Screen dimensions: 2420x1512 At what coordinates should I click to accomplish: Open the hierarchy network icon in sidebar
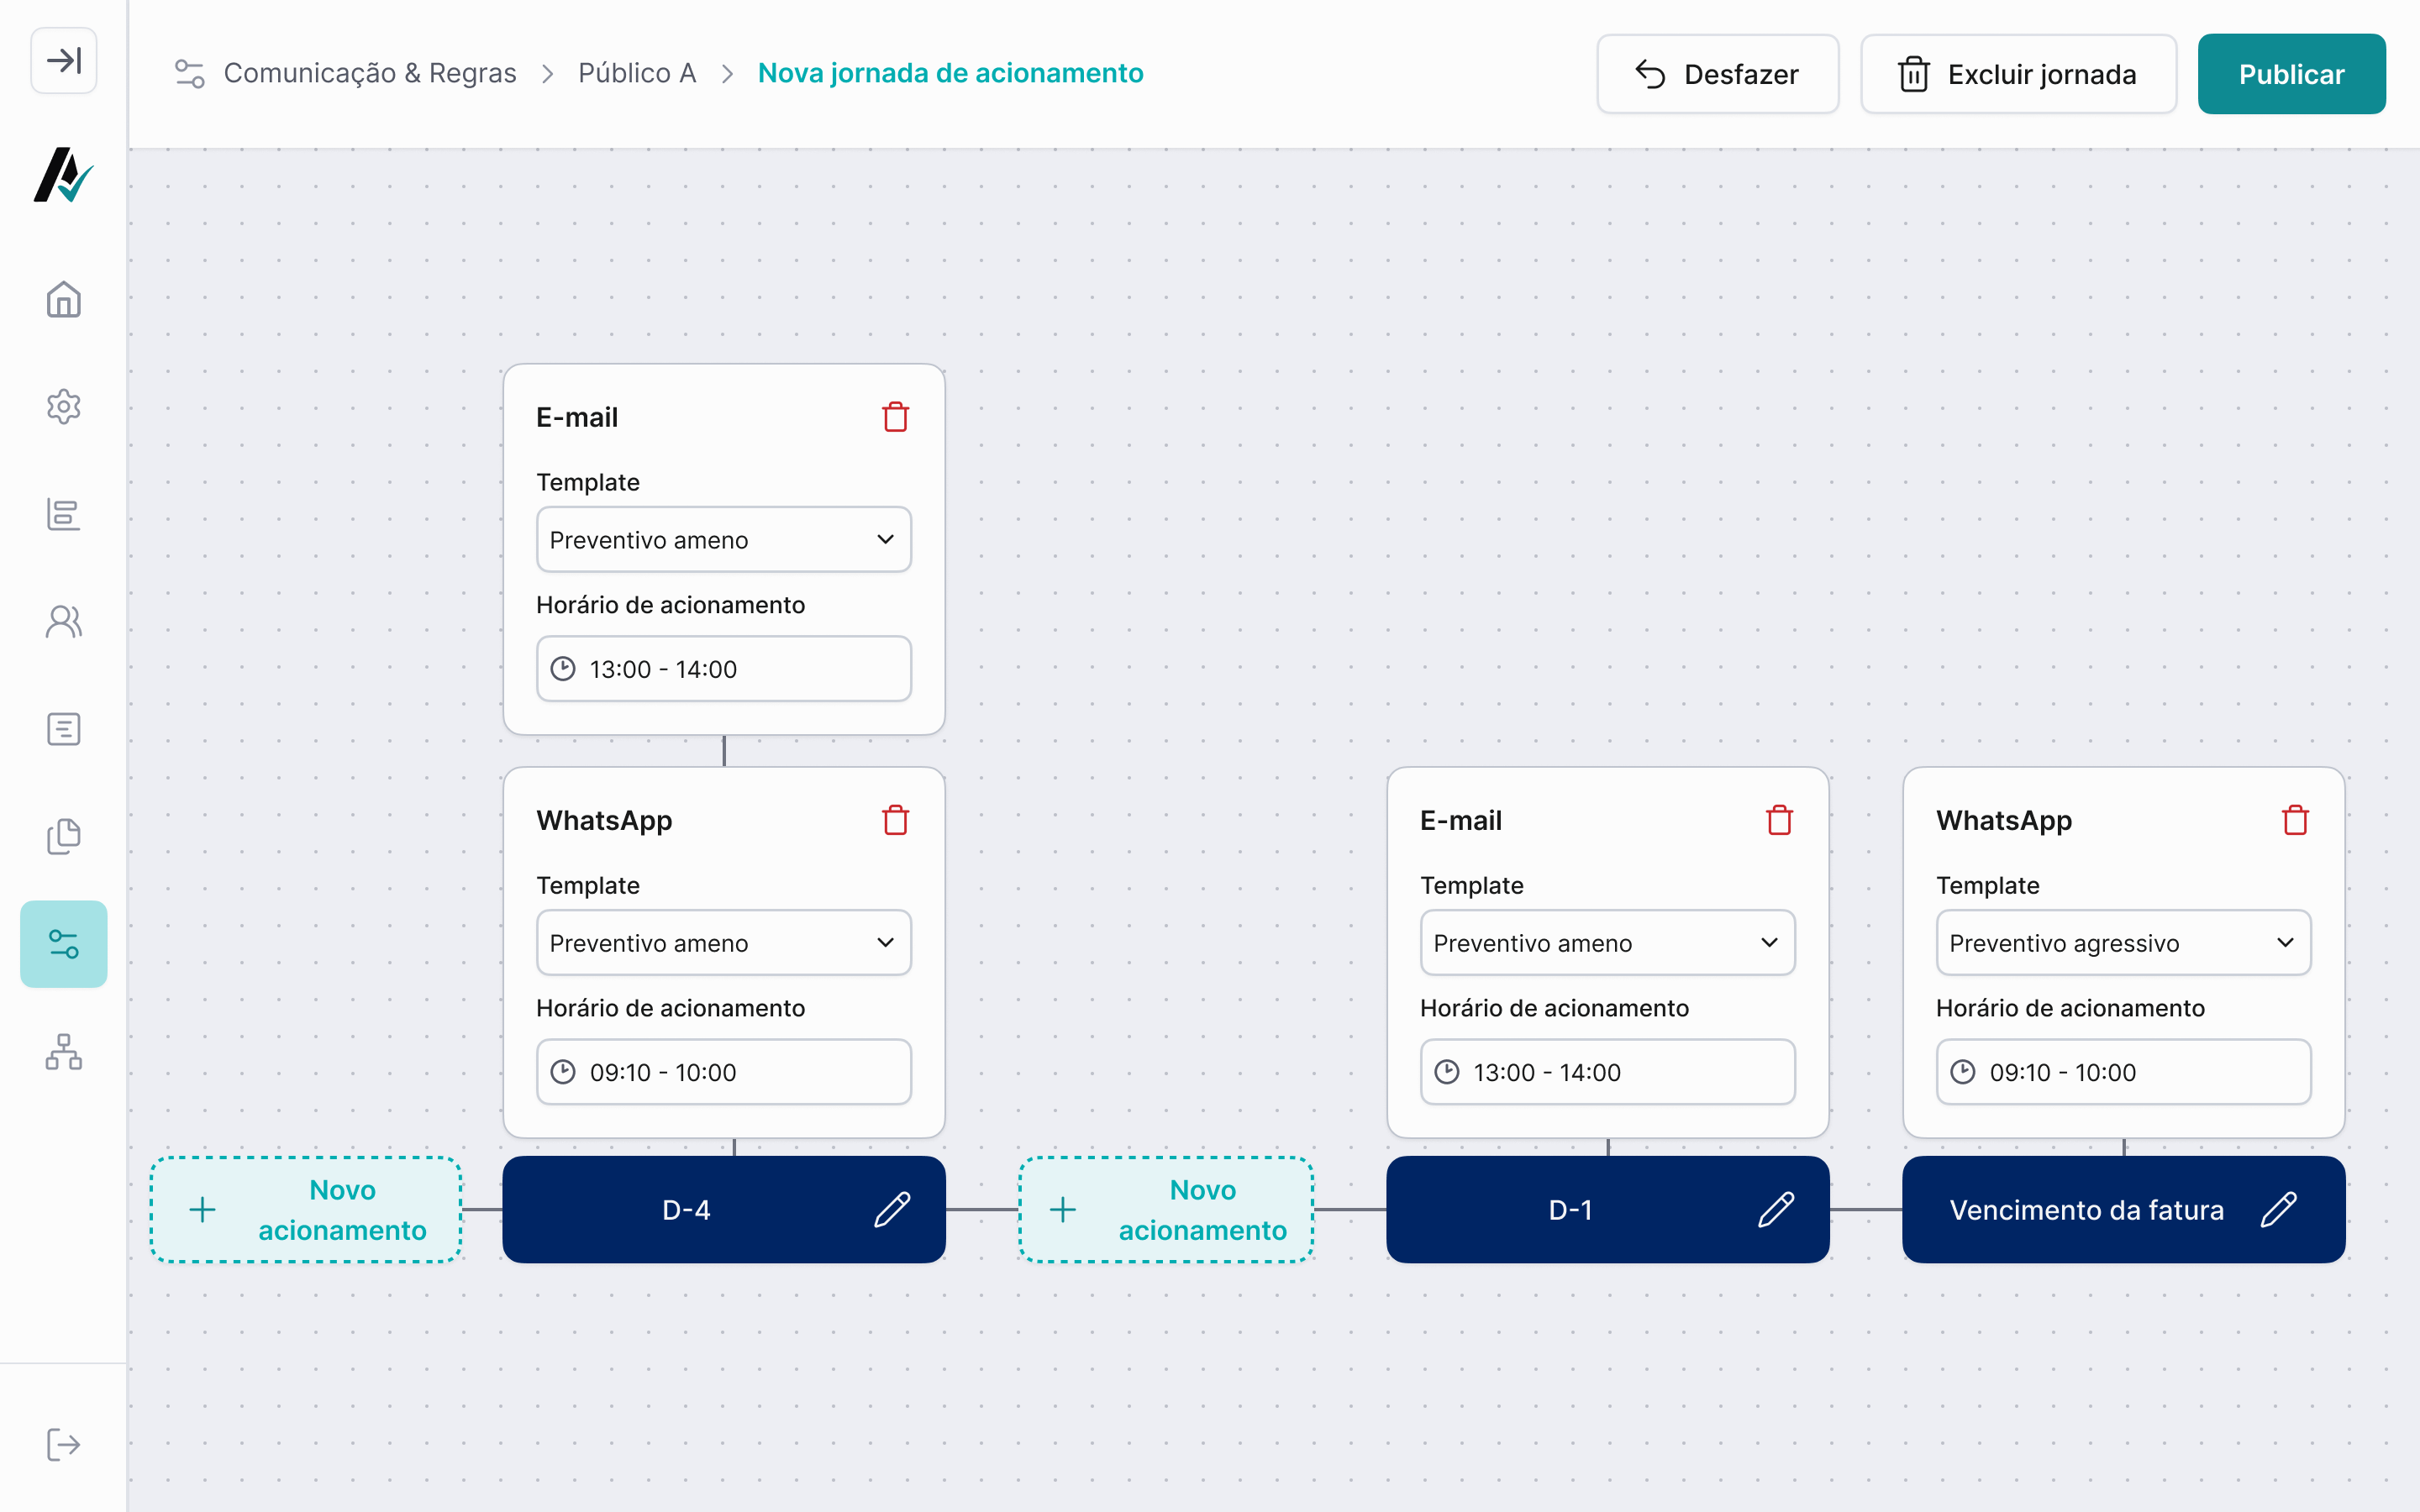click(x=64, y=1052)
